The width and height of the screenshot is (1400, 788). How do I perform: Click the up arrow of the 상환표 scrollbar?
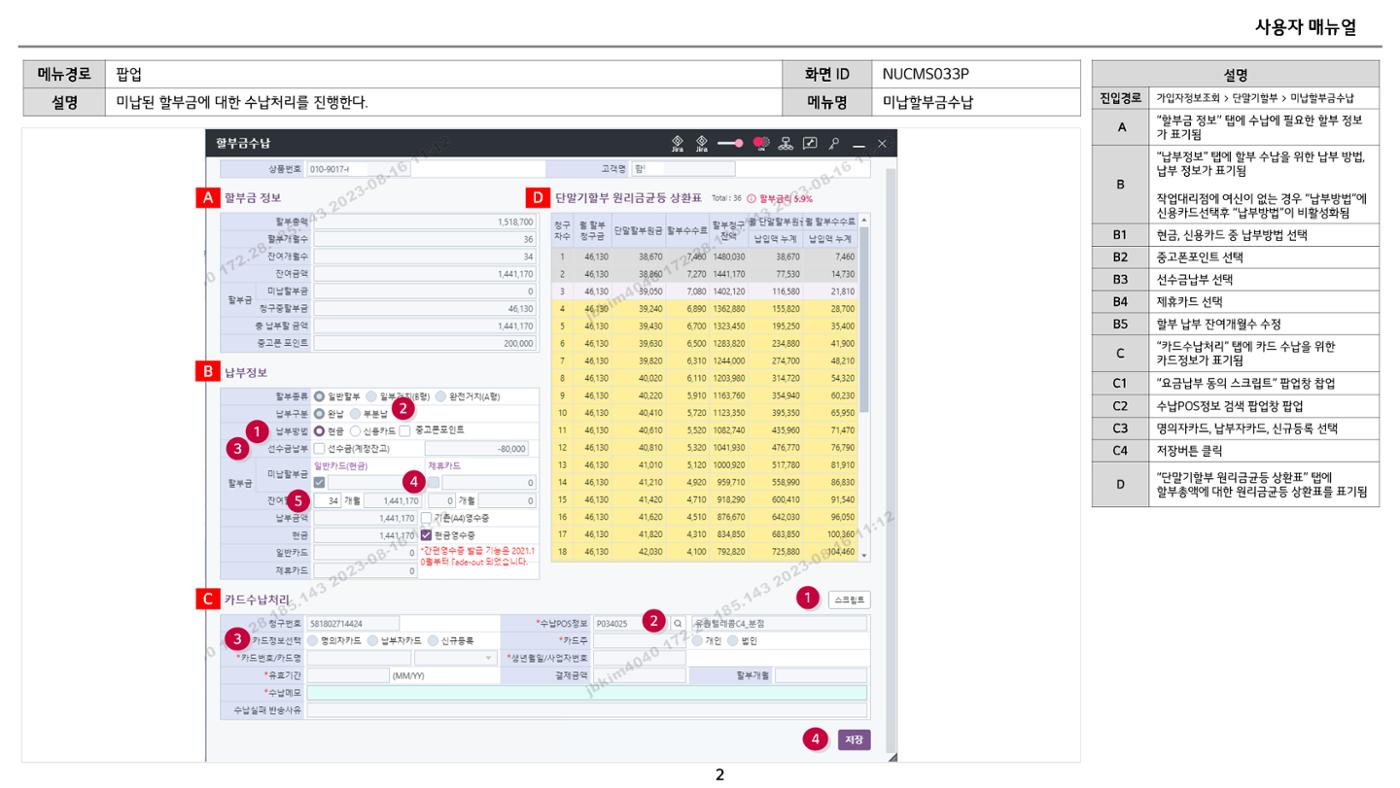click(x=864, y=220)
